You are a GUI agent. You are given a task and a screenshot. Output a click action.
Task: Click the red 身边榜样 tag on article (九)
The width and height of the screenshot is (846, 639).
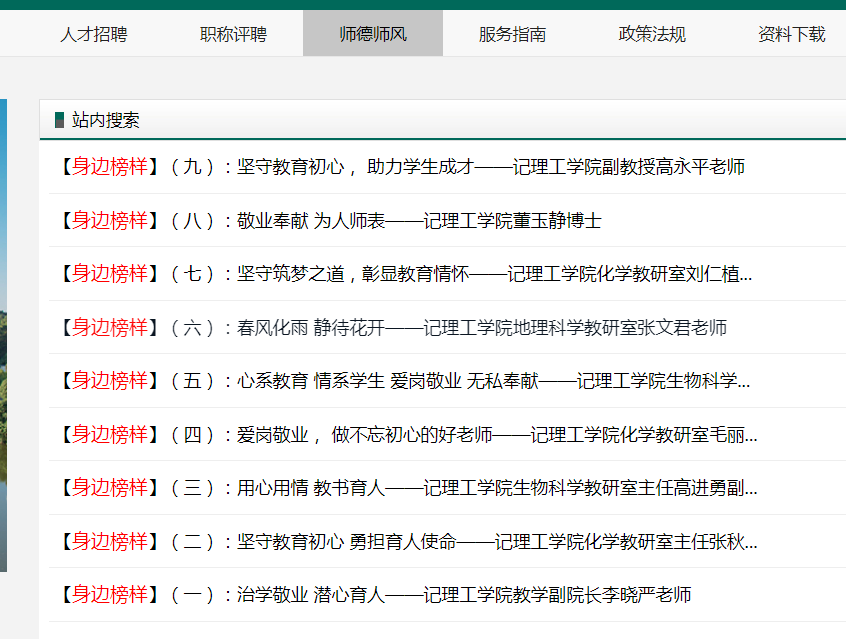pos(109,167)
